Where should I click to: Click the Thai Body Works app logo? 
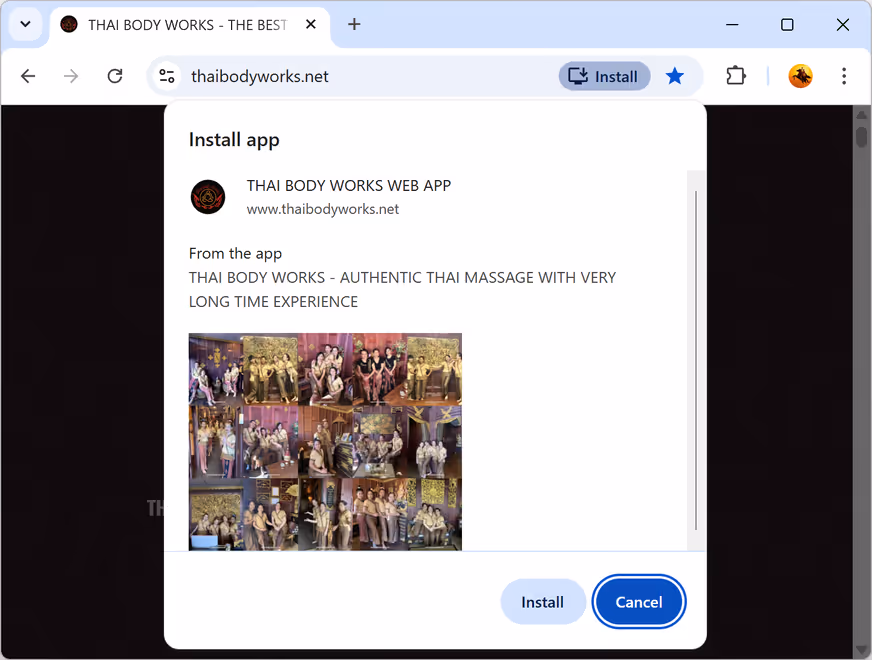[x=208, y=197]
